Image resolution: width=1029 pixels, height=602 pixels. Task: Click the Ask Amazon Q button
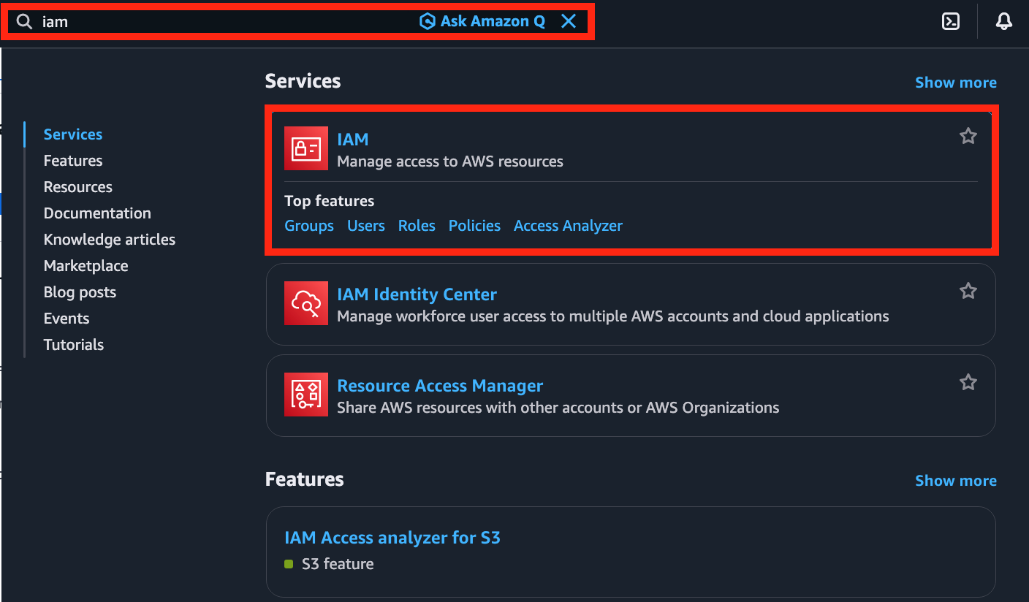coord(482,21)
